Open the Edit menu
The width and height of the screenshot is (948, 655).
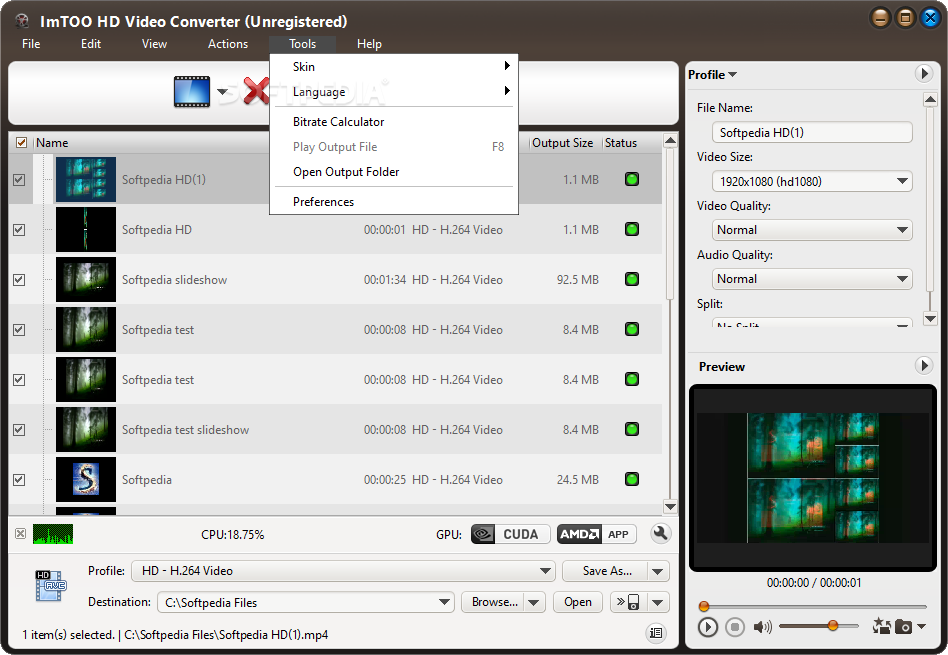pyautogui.click(x=91, y=44)
